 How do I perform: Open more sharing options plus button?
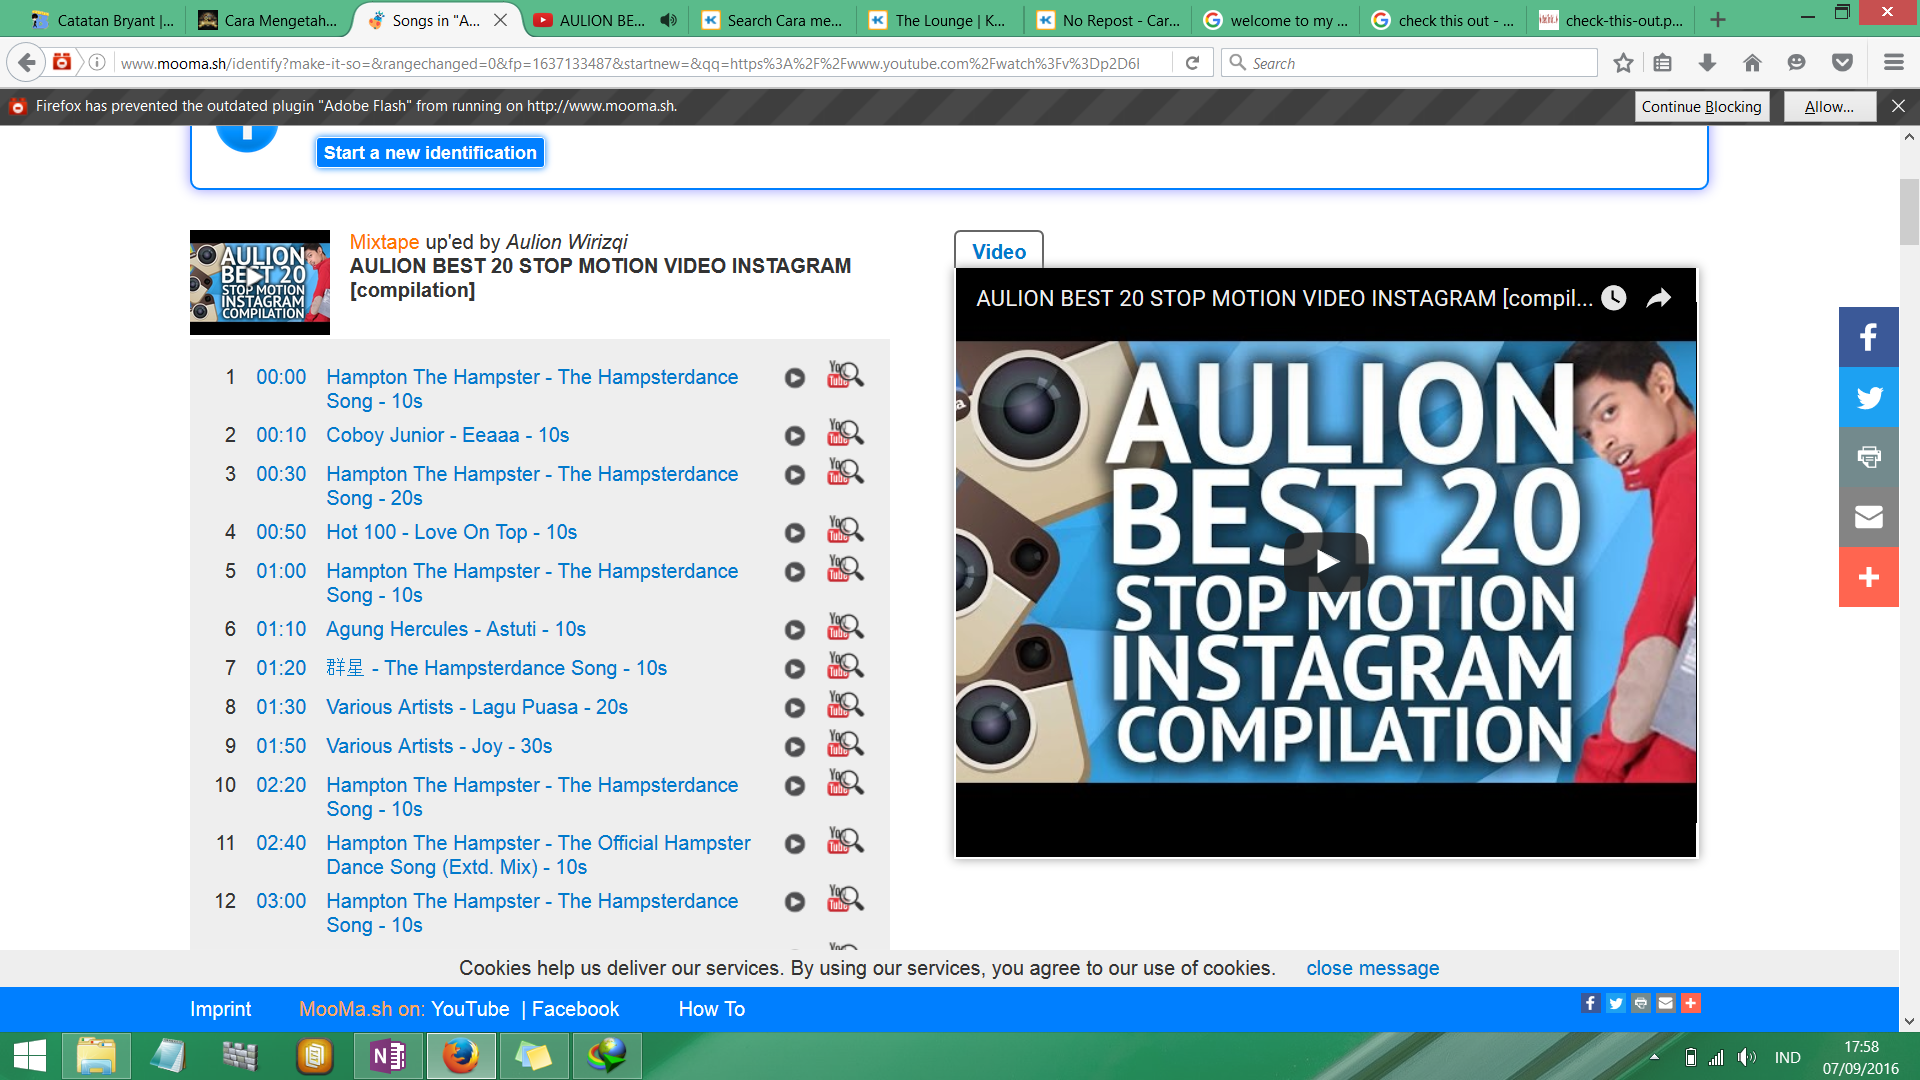click(1868, 577)
